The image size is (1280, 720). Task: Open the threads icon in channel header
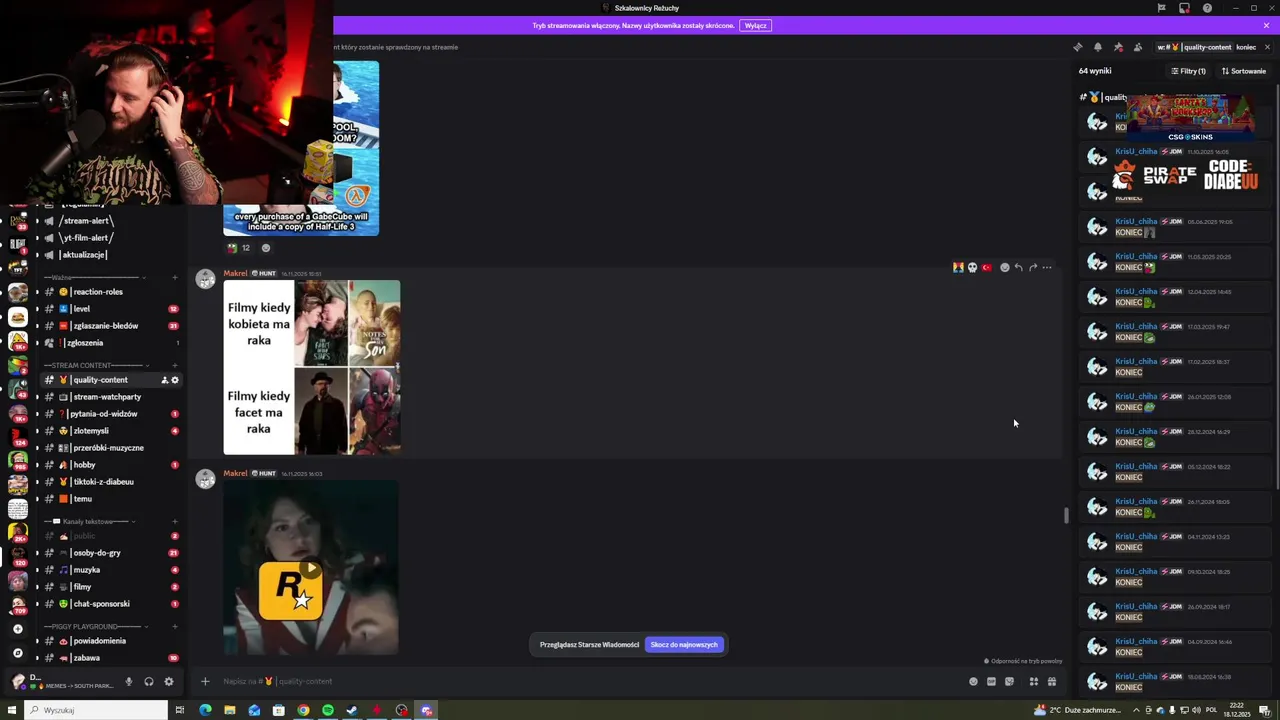click(x=1077, y=47)
